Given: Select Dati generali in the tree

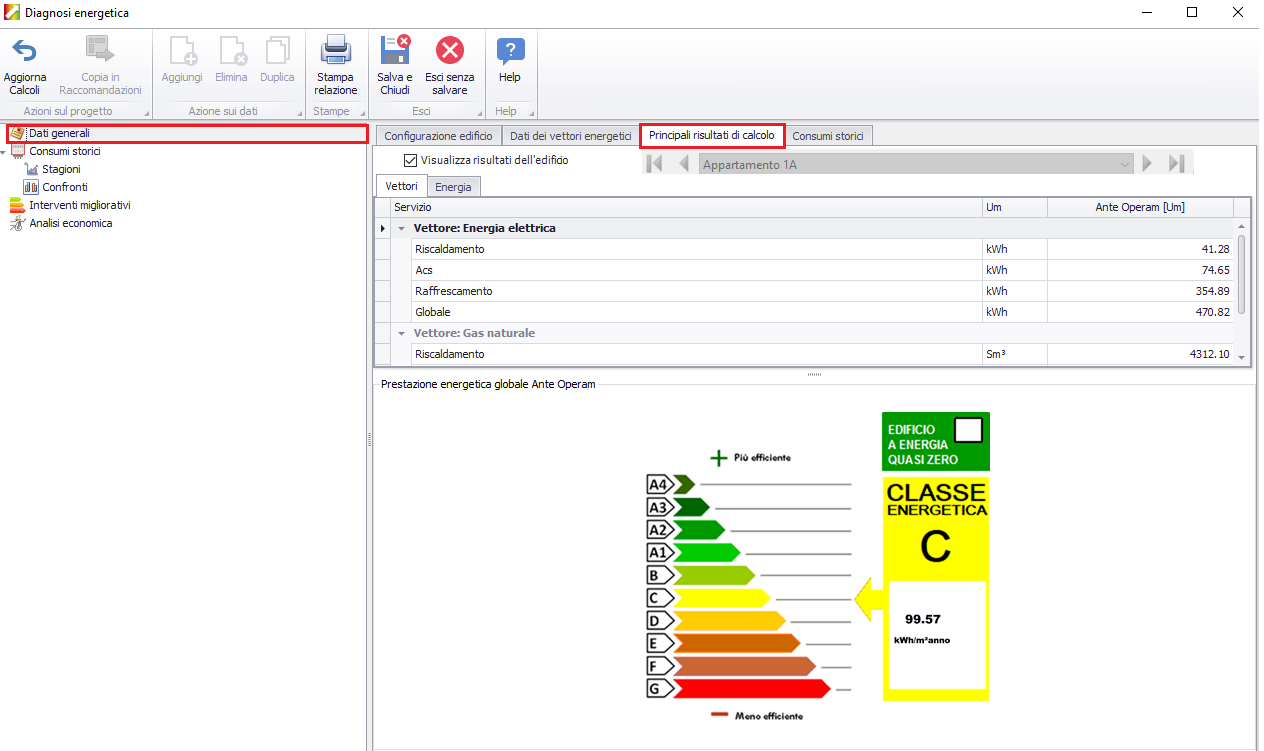Looking at the screenshot, I should (59, 133).
